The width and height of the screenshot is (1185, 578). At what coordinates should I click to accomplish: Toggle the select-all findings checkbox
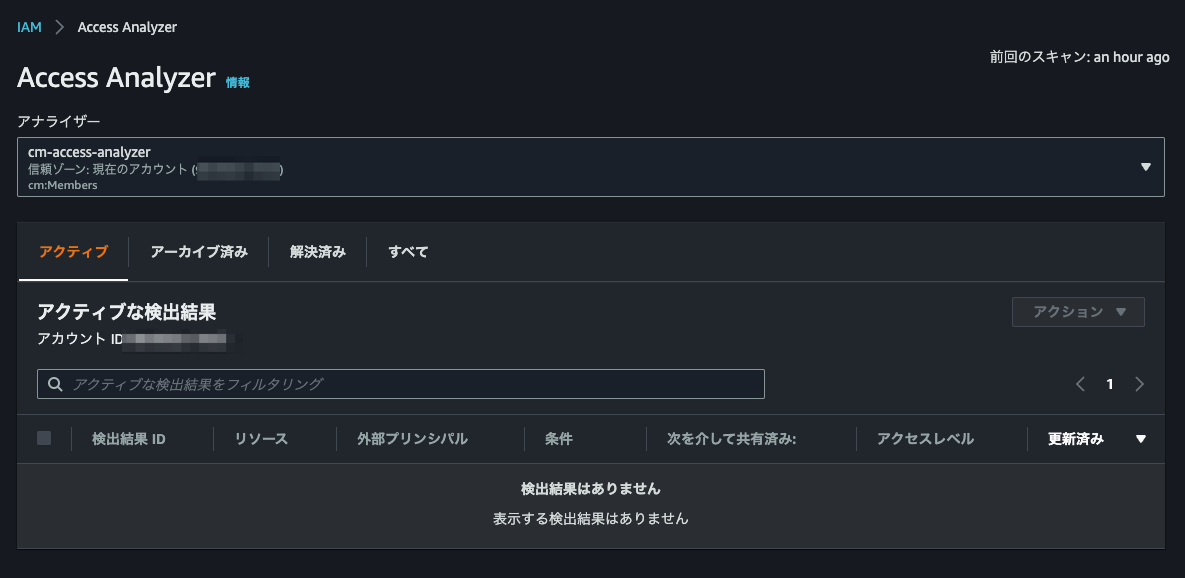[44, 438]
